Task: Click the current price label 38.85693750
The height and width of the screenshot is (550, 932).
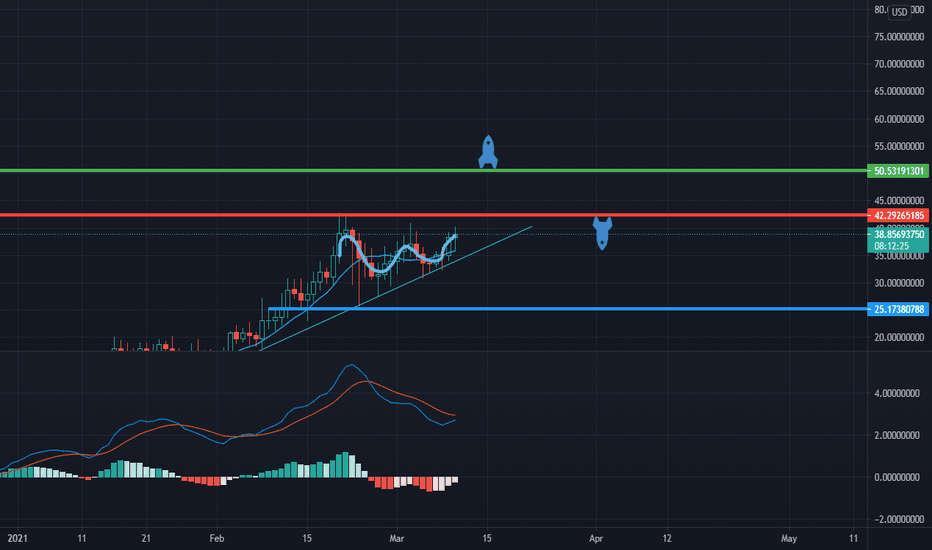Action: (898, 234)
